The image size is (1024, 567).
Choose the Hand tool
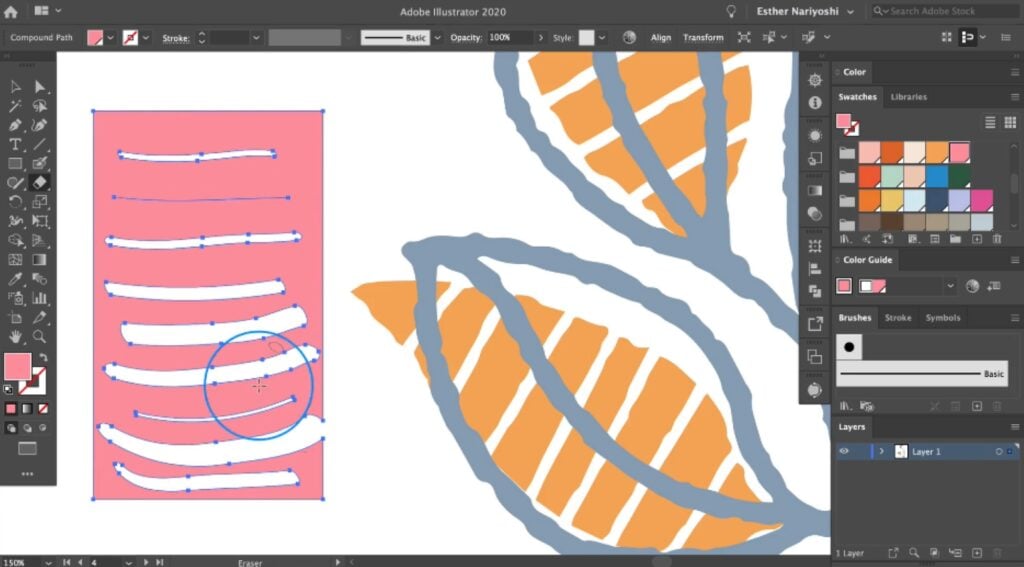16,337
